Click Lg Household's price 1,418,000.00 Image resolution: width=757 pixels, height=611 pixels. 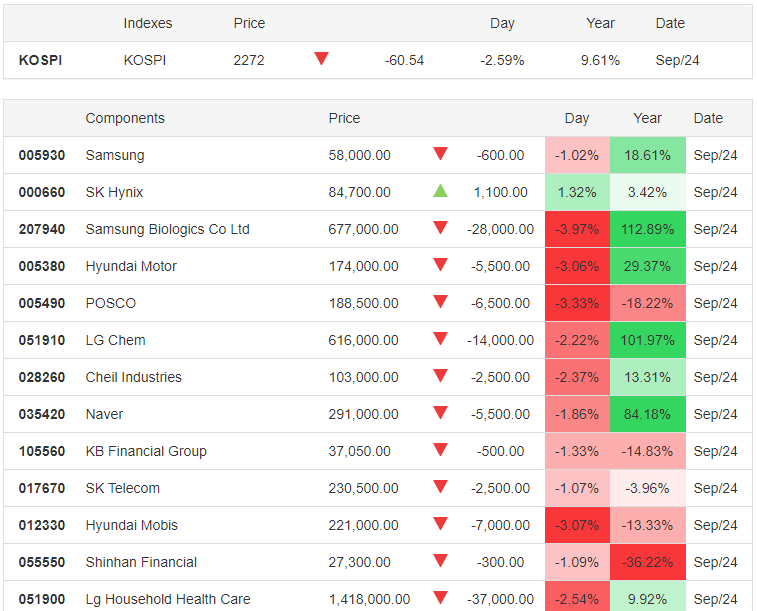369,599
